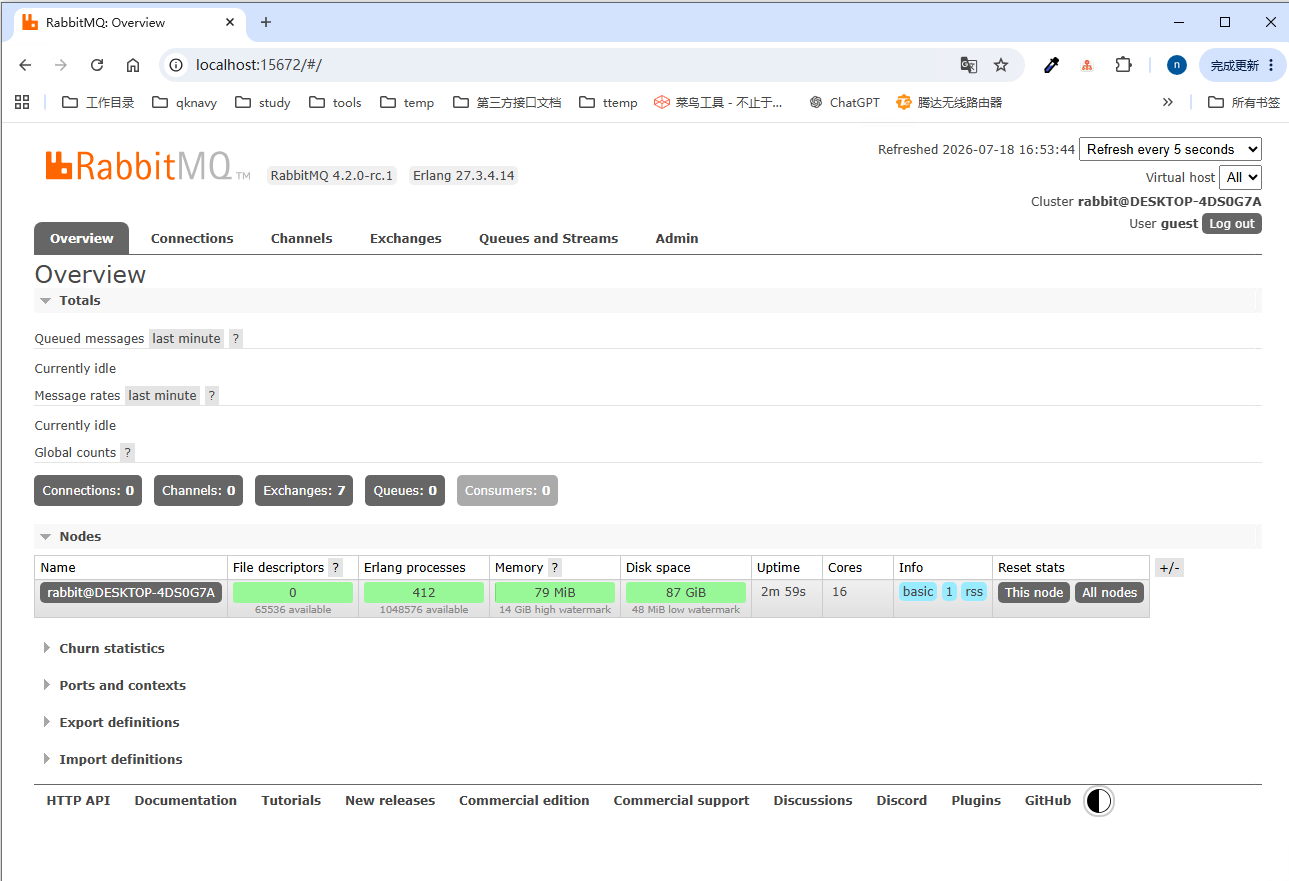Open the Exchanges: 7 count button
The width and height of the screenshot is (1289, 881).
304,490
